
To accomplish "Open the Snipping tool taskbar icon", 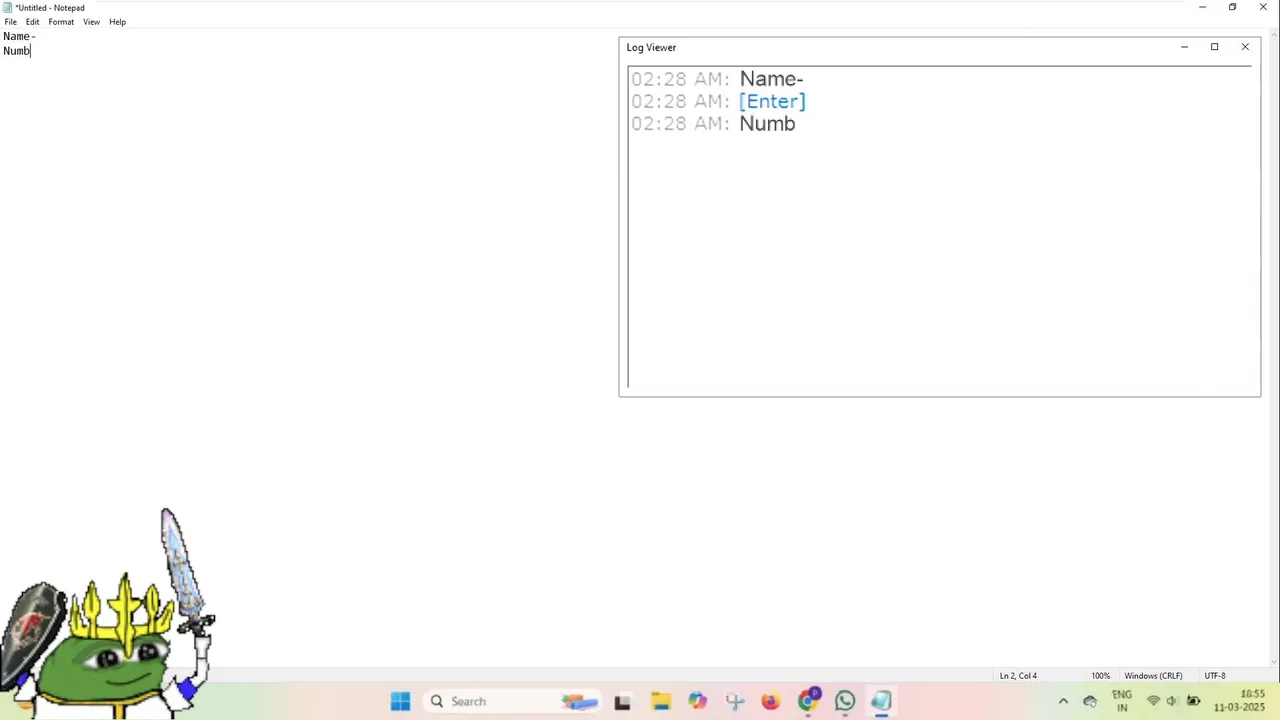I will pos(734,702).
